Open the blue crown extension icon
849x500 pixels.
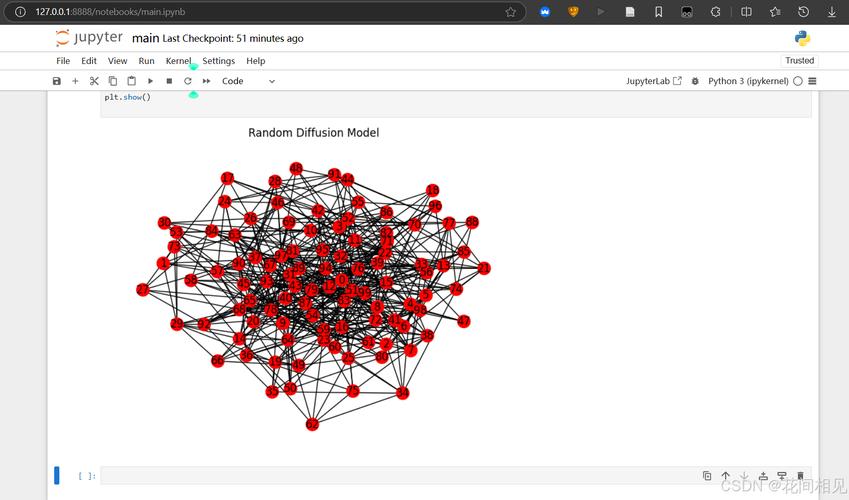point(545,11)
